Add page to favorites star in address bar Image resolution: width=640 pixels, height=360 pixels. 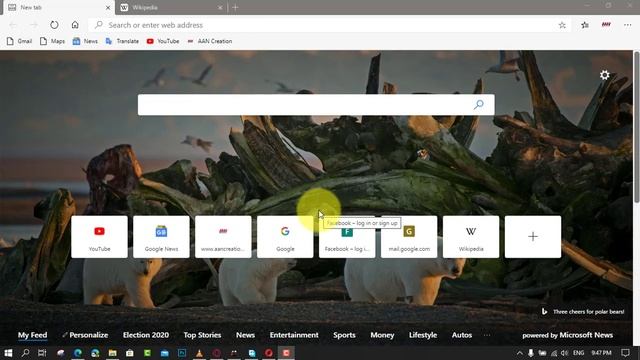click(x=562, y=25)
